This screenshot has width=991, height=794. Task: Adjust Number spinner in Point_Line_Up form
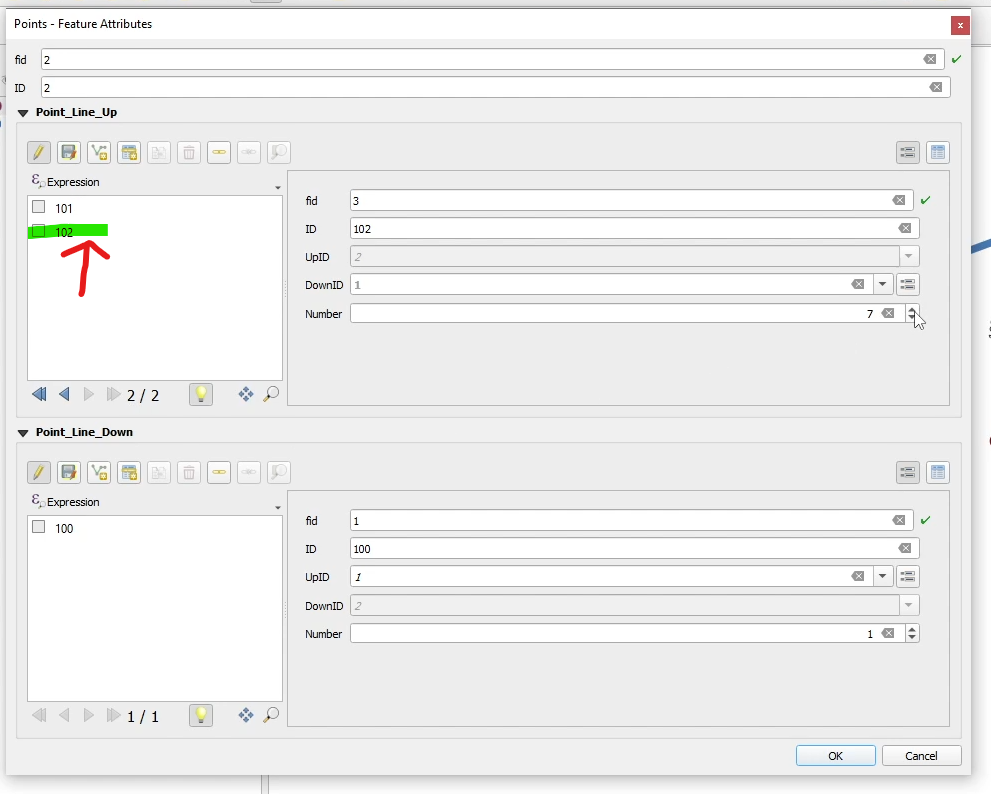click(x=911, y=314)
